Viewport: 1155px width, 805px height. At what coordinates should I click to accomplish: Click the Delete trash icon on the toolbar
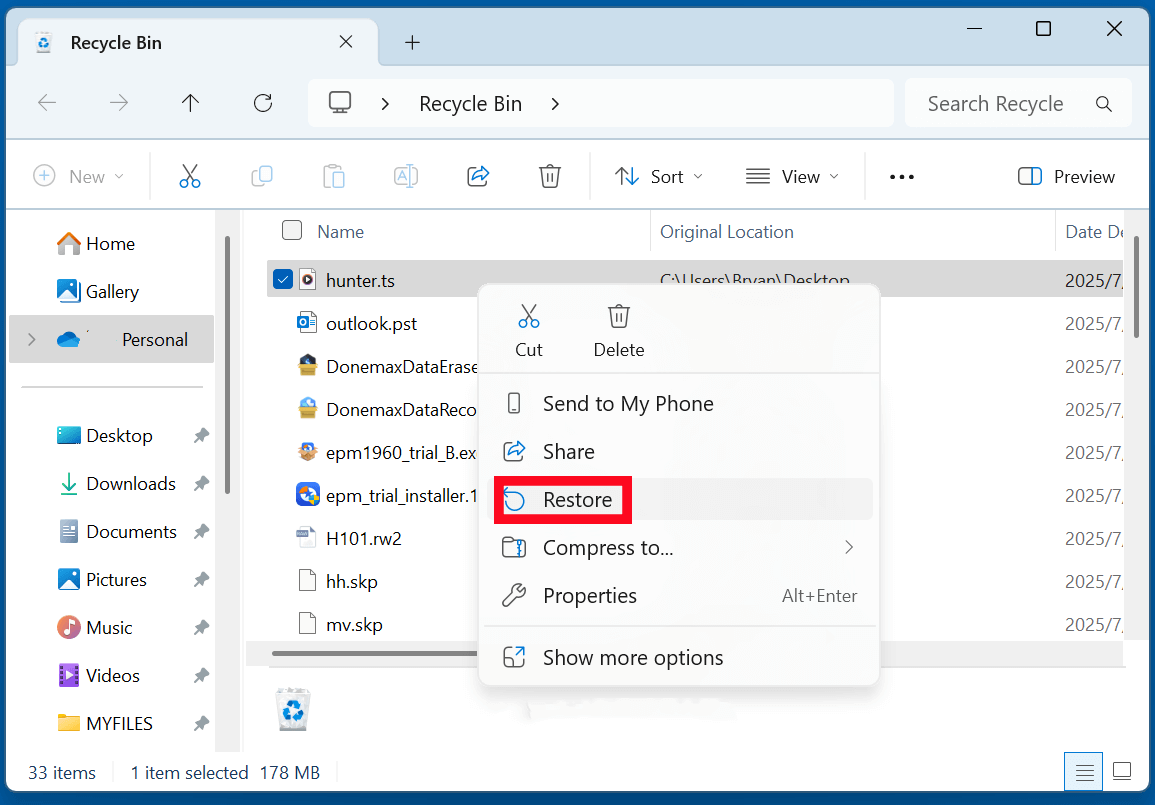tap(549, 176)
